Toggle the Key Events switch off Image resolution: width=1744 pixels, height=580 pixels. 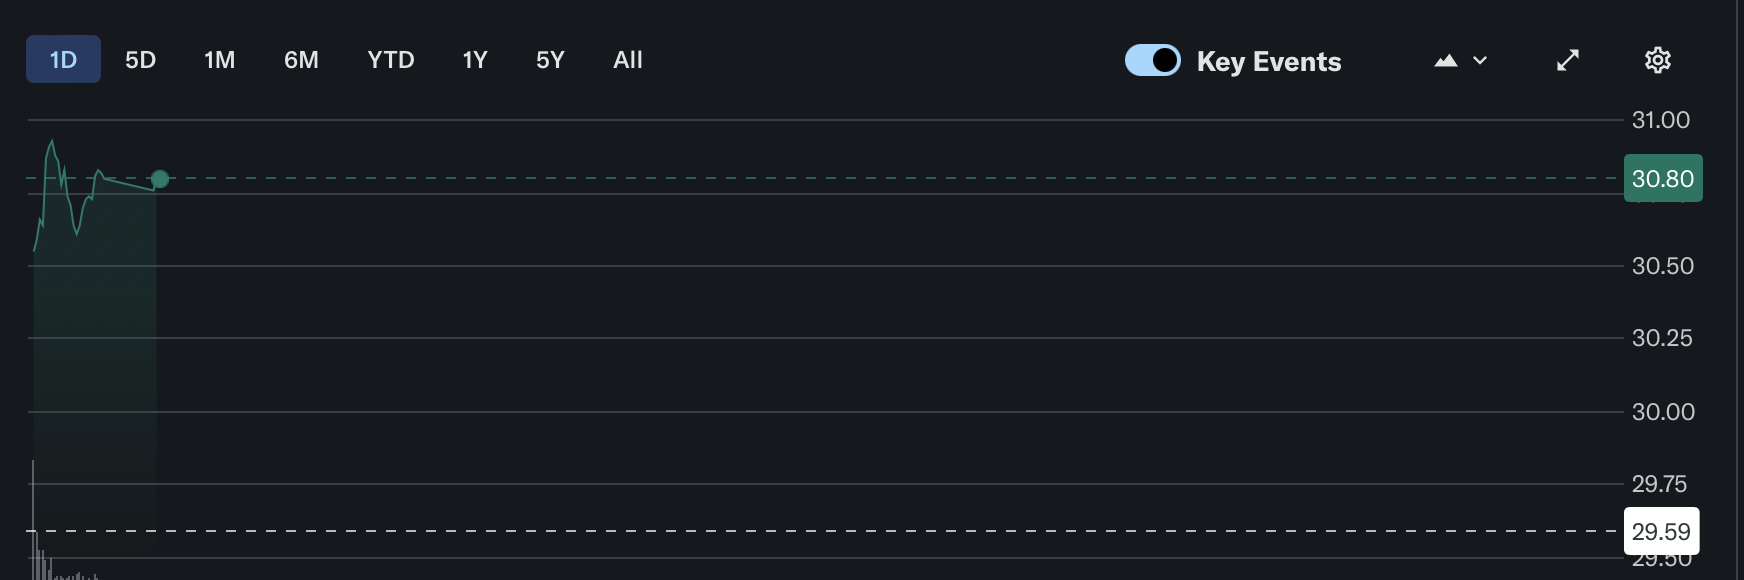click(1152, 60)
